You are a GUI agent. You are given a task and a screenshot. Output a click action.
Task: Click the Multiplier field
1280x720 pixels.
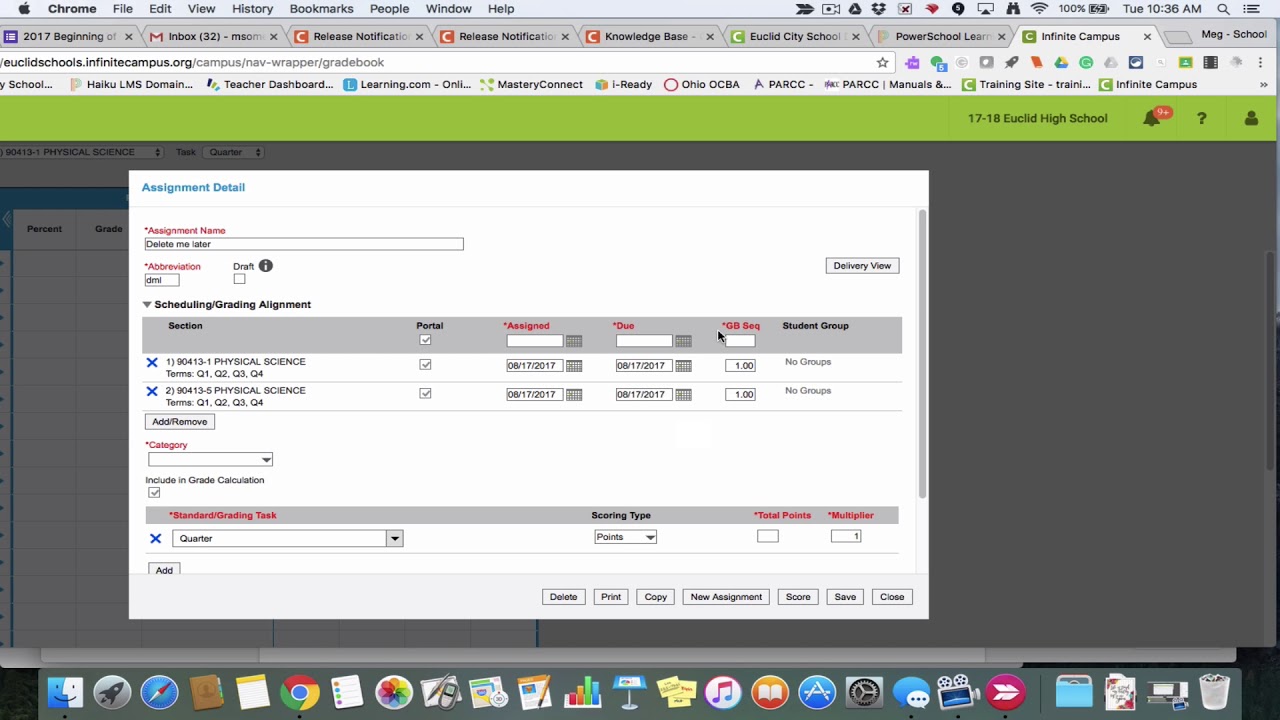pyautogui.click(x=846, y=537)
